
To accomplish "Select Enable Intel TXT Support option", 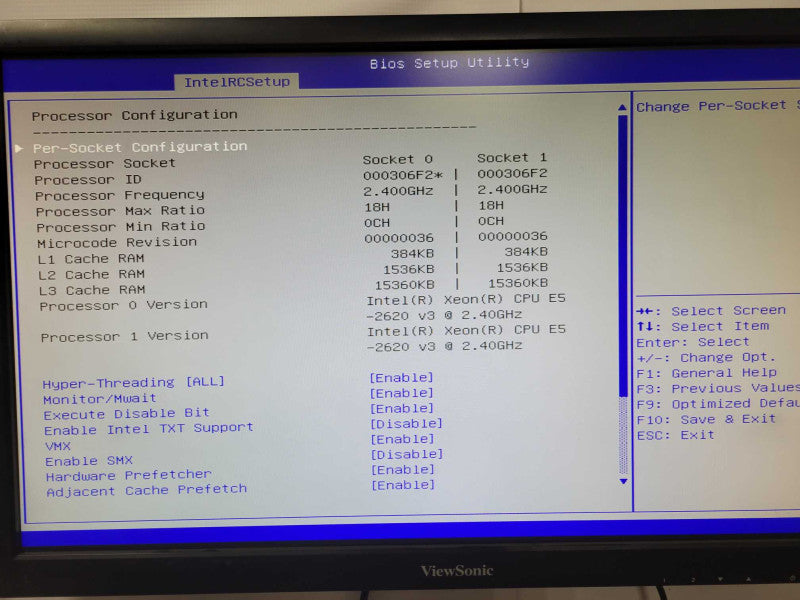I will click(148, 429).
